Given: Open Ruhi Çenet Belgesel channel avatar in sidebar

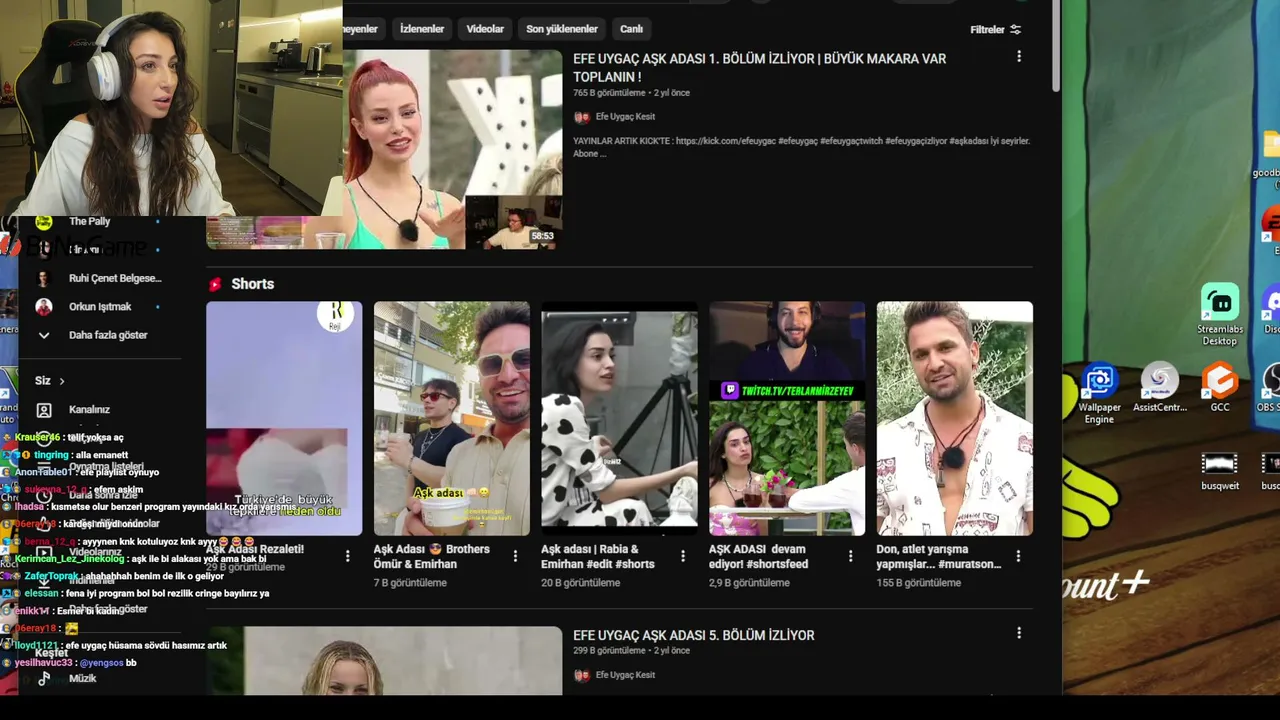Looking at the screenshot, I should click(x=43, y=278).
